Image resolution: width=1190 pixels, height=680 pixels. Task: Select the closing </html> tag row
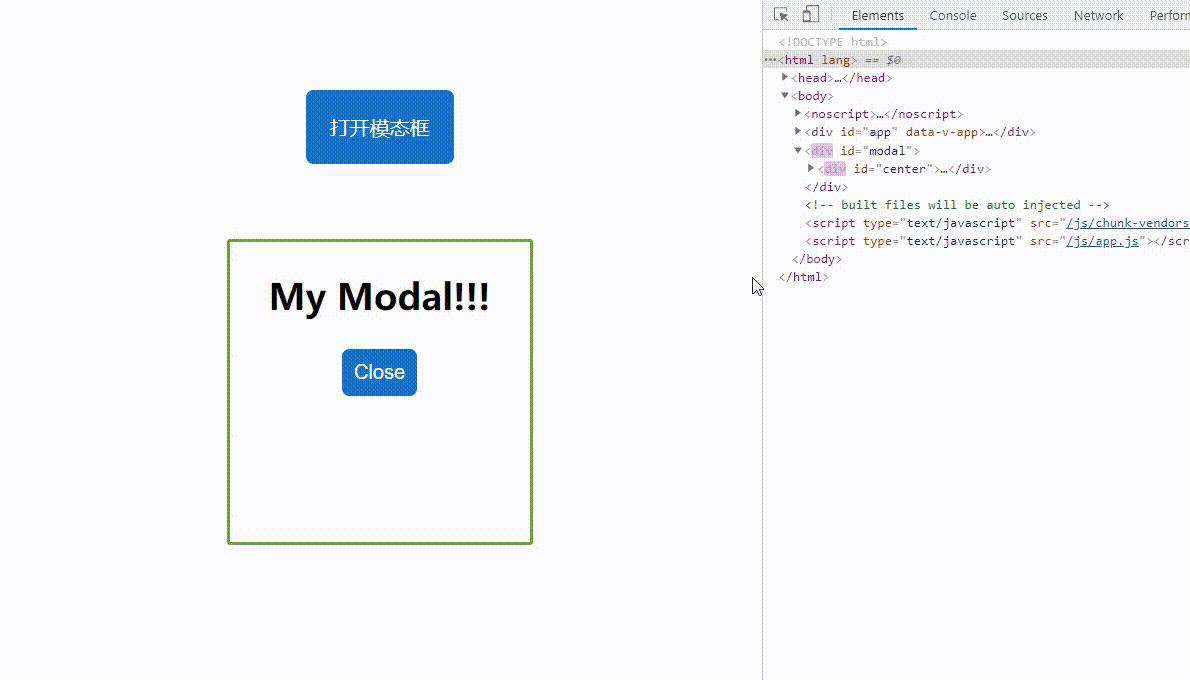(804, 277)
